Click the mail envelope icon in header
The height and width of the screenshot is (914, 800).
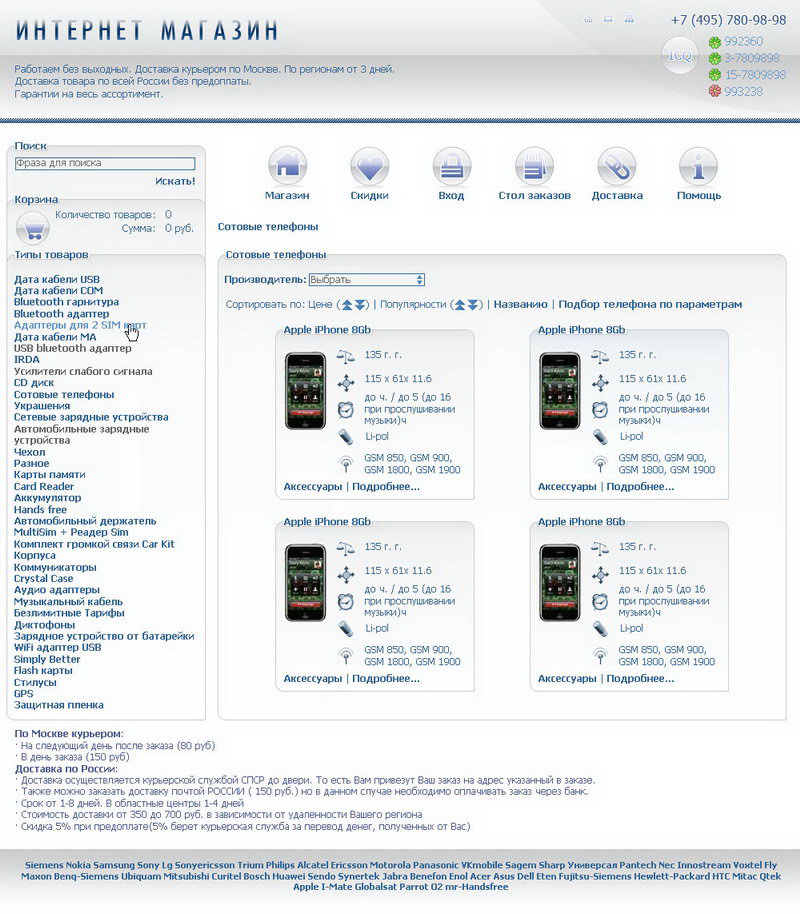(608, 19)
